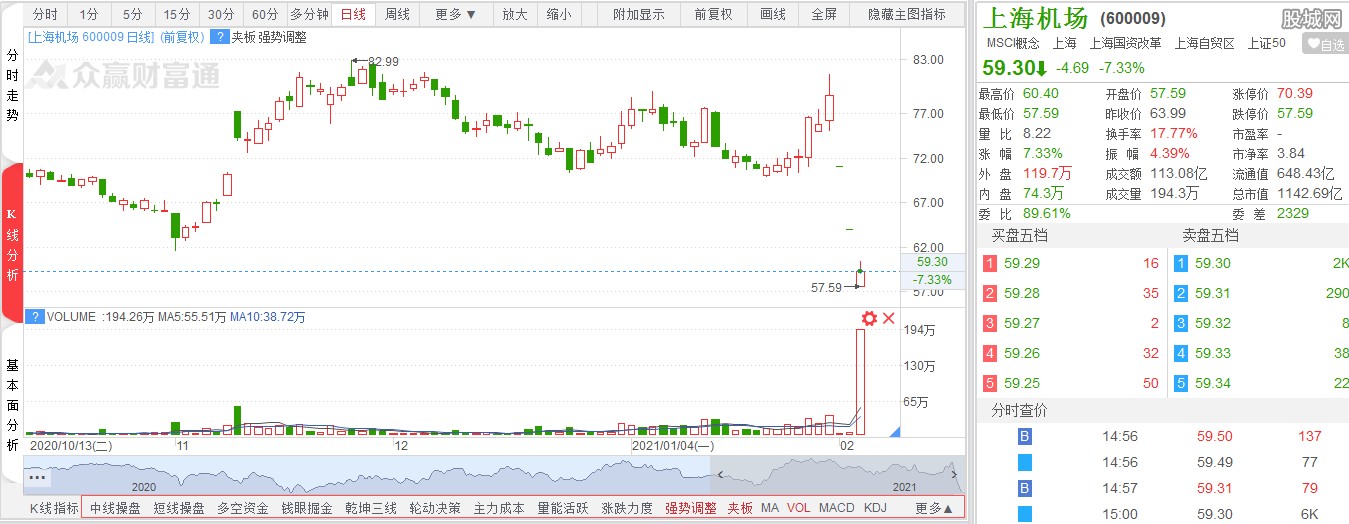Click the 上海国资改革 sector tag
The image size is (1349, 524).
coord(1125,43)
